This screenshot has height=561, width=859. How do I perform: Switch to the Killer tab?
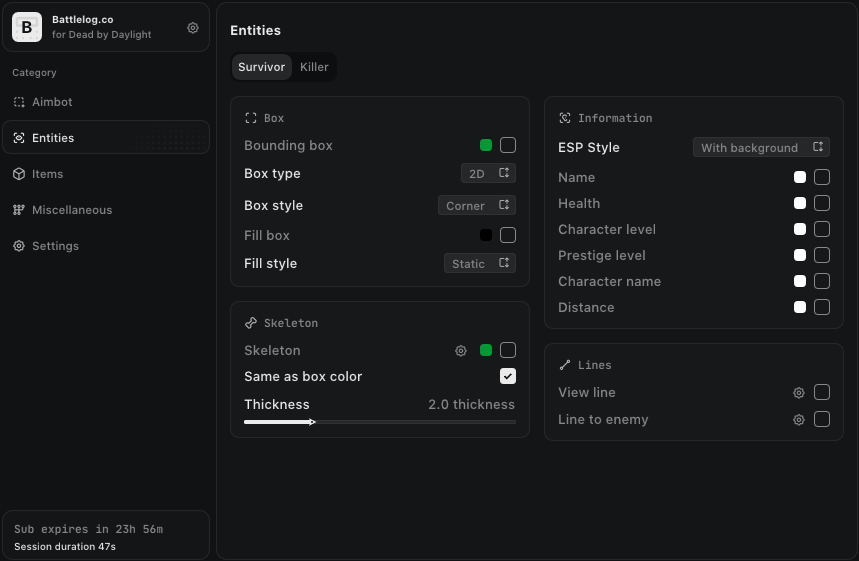pyautogui.click(x=314, y=67)
